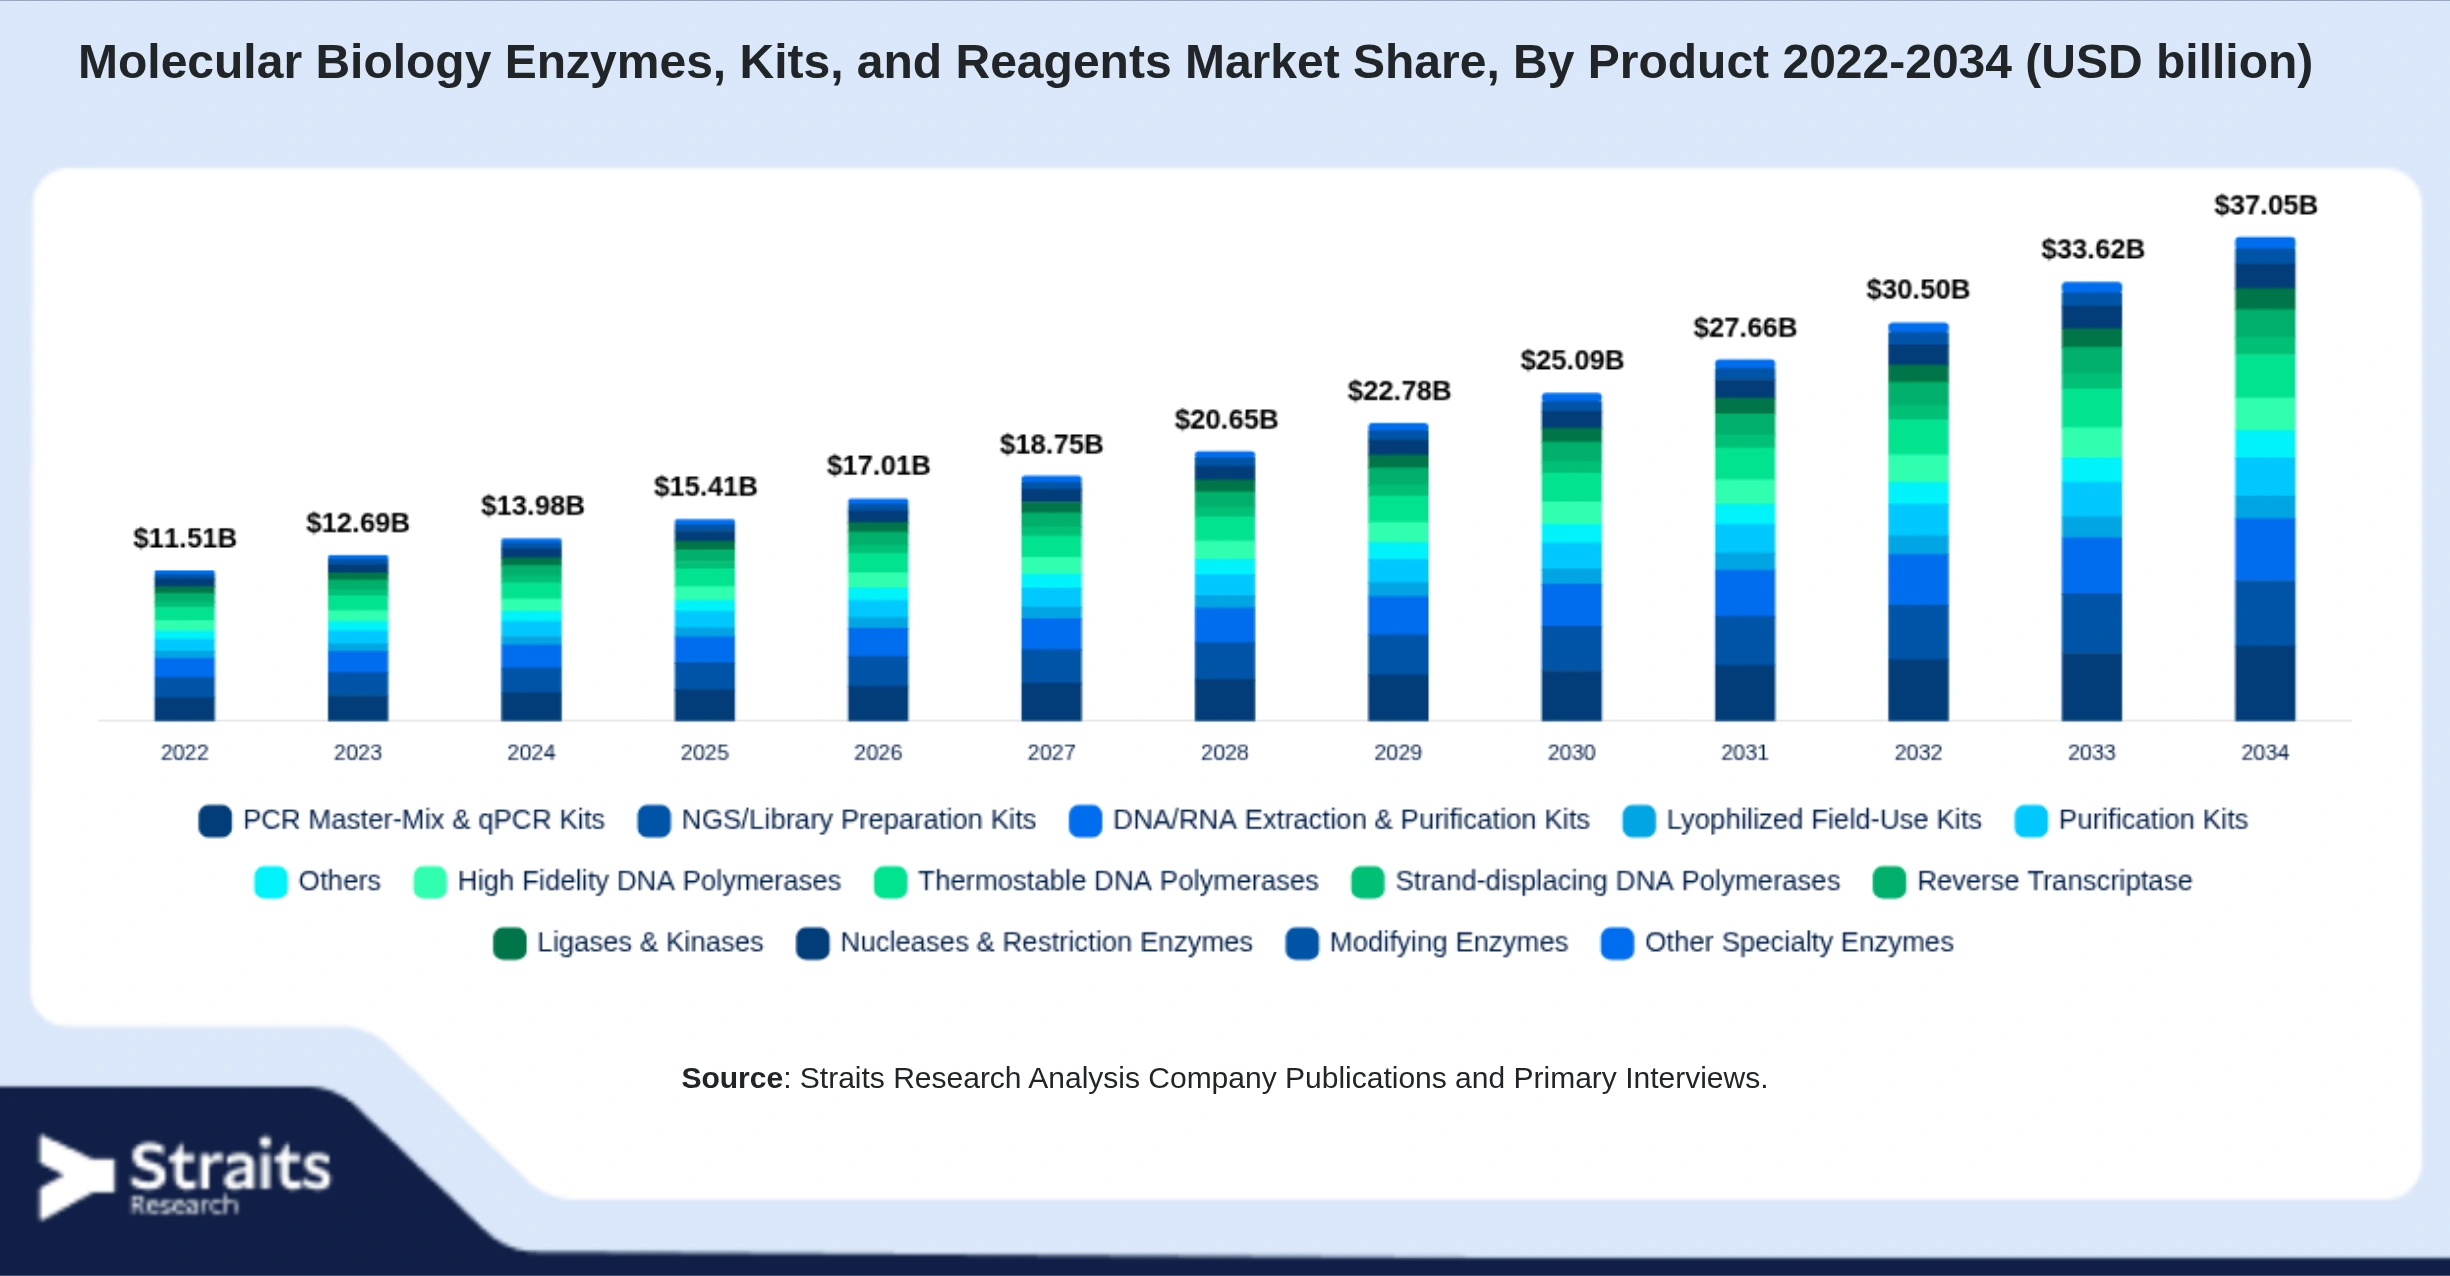
Task: Click the Ligases & Kinases legend swatch
Action: click(x=510, y=943)
